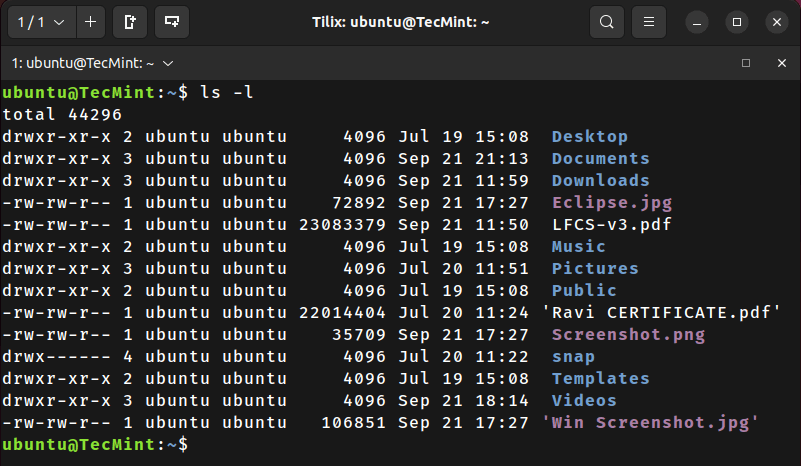The image size is (801, 466).
Task: Expand the 1/1 session switcher dropdown
Action: tap(42, 22)
